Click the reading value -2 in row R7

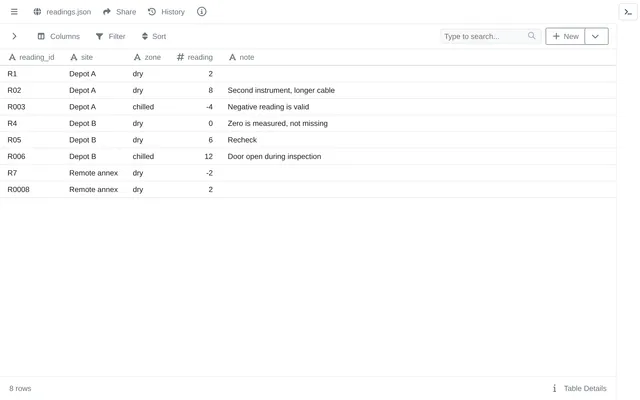(209, 173)
